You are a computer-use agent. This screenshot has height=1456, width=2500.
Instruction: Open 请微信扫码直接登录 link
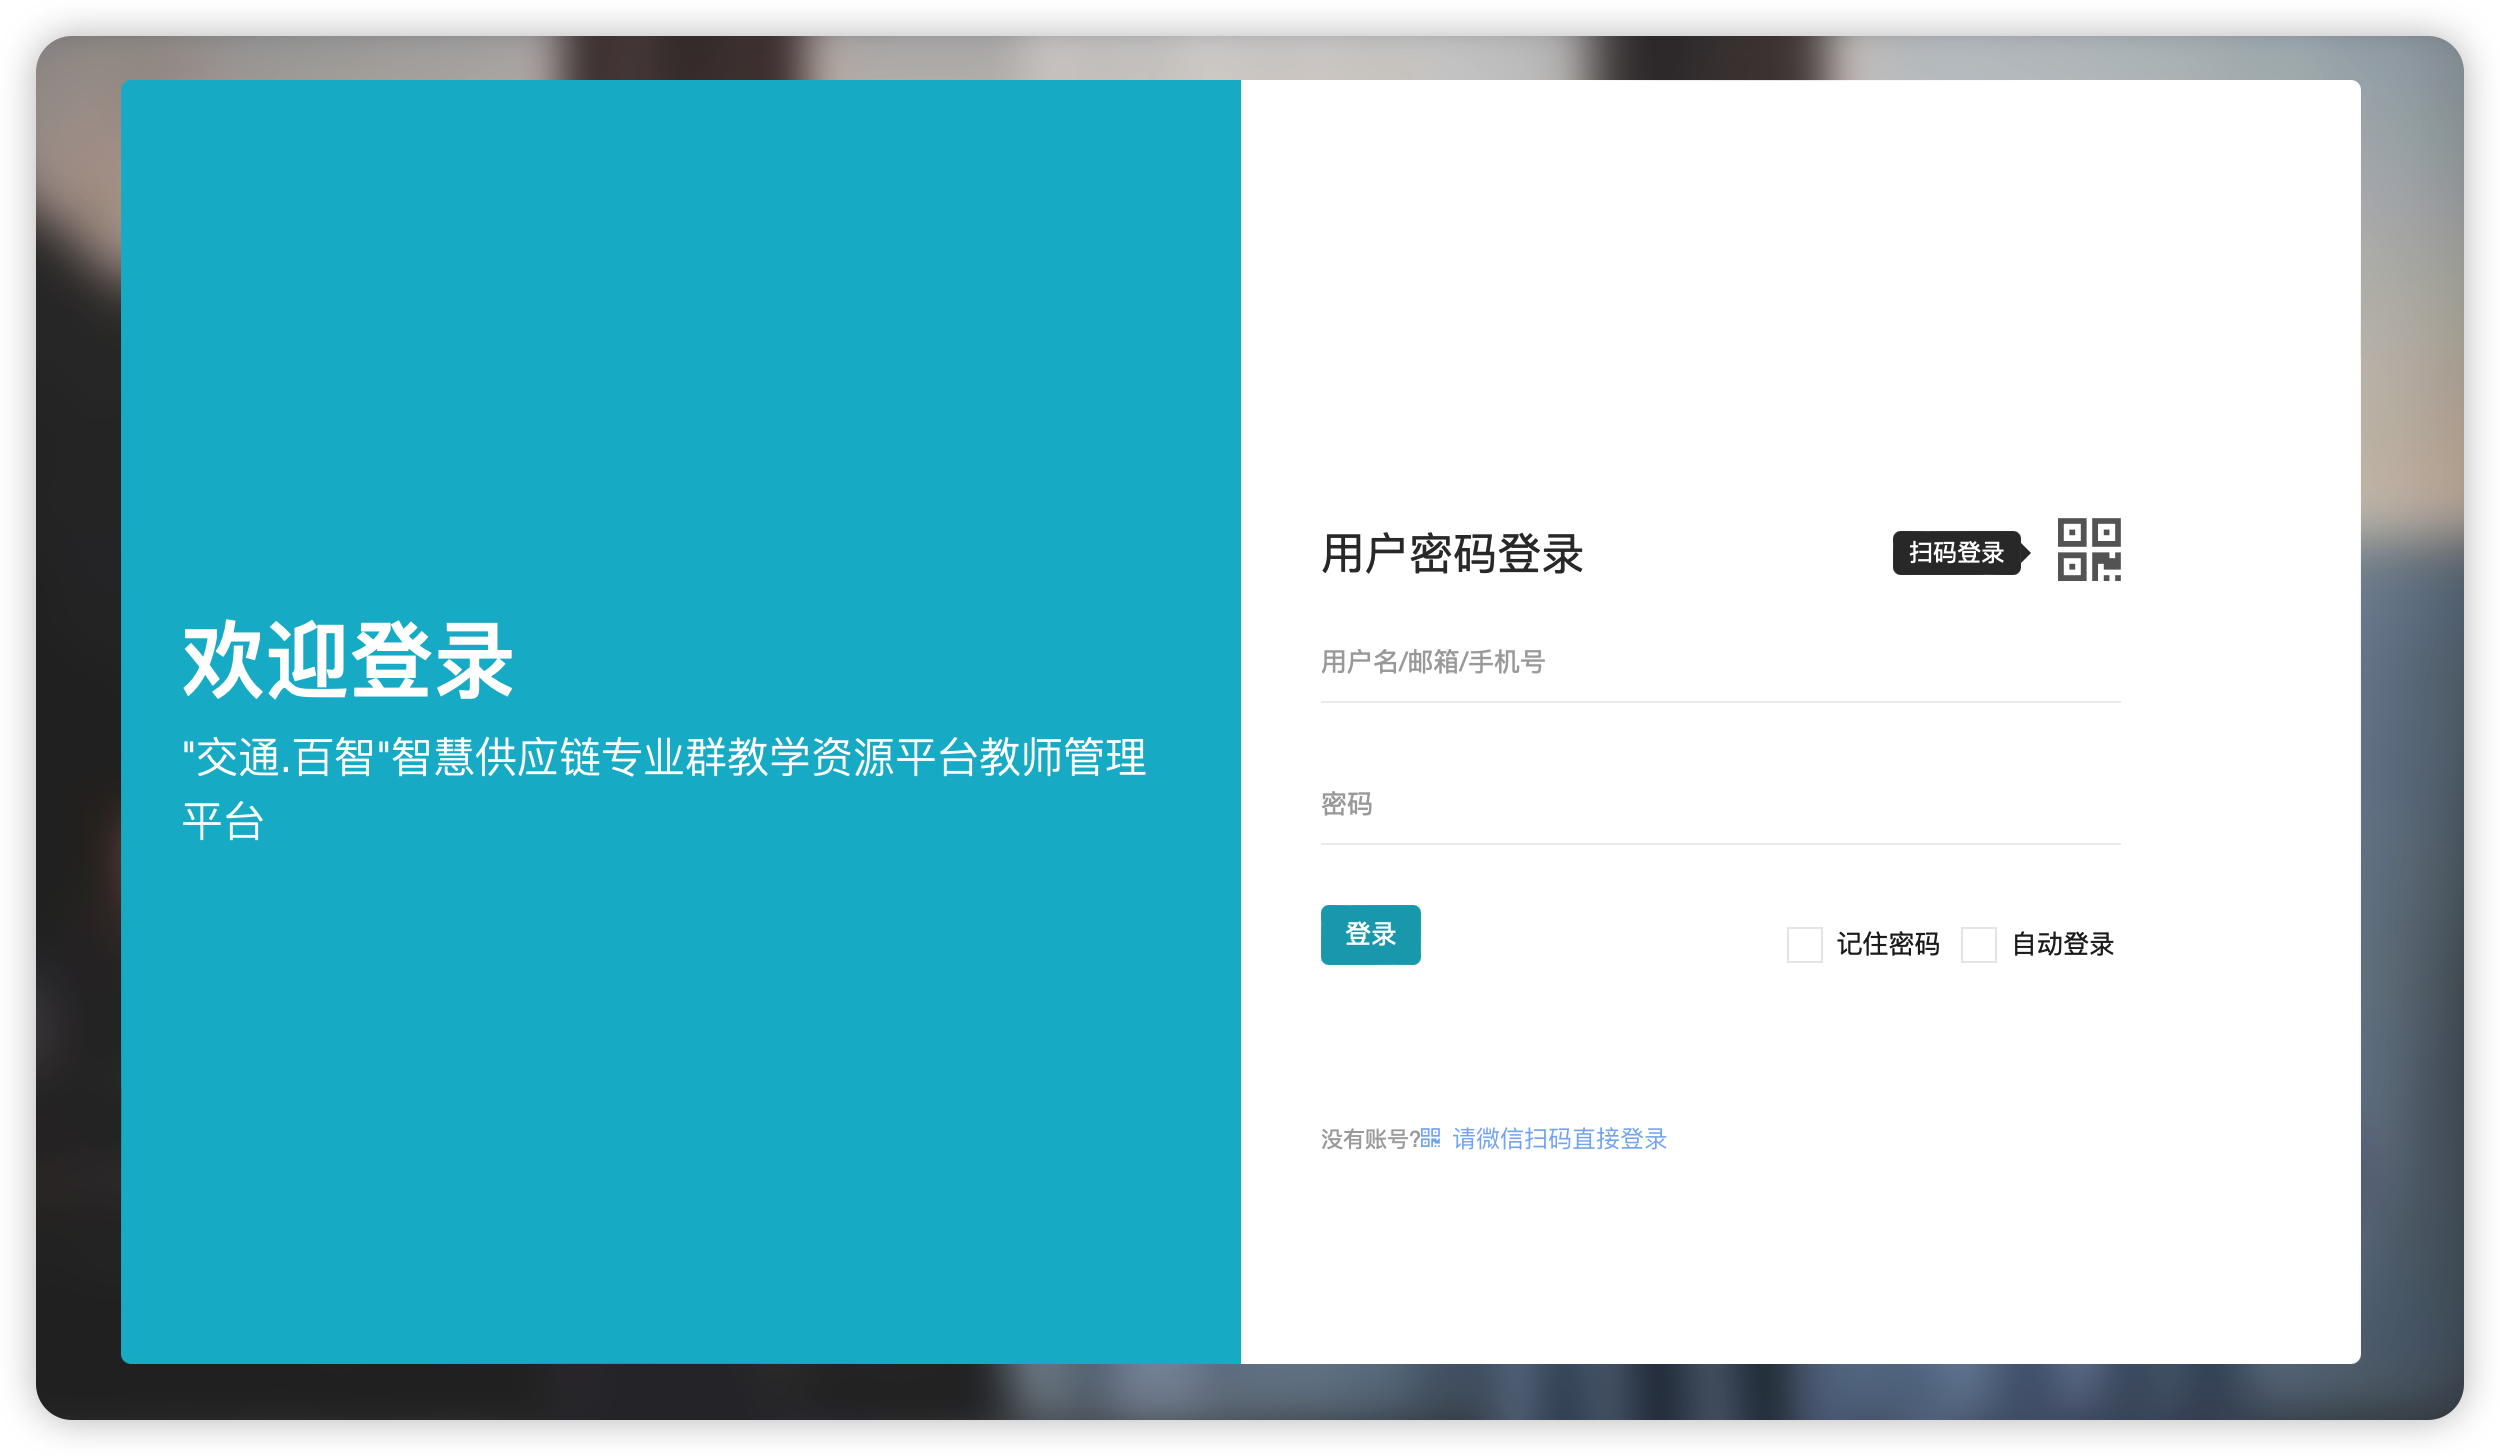[x=1557, y=1139]
